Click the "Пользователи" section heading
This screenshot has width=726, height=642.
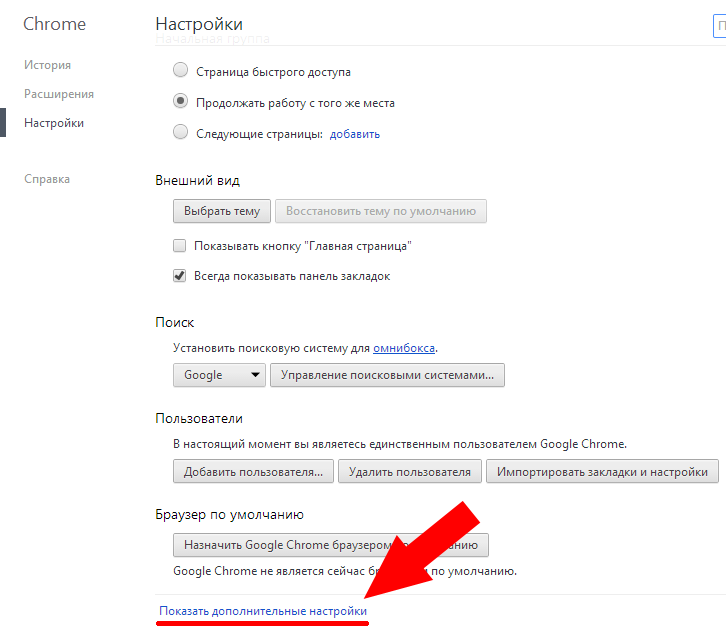[x=199, y=418]
